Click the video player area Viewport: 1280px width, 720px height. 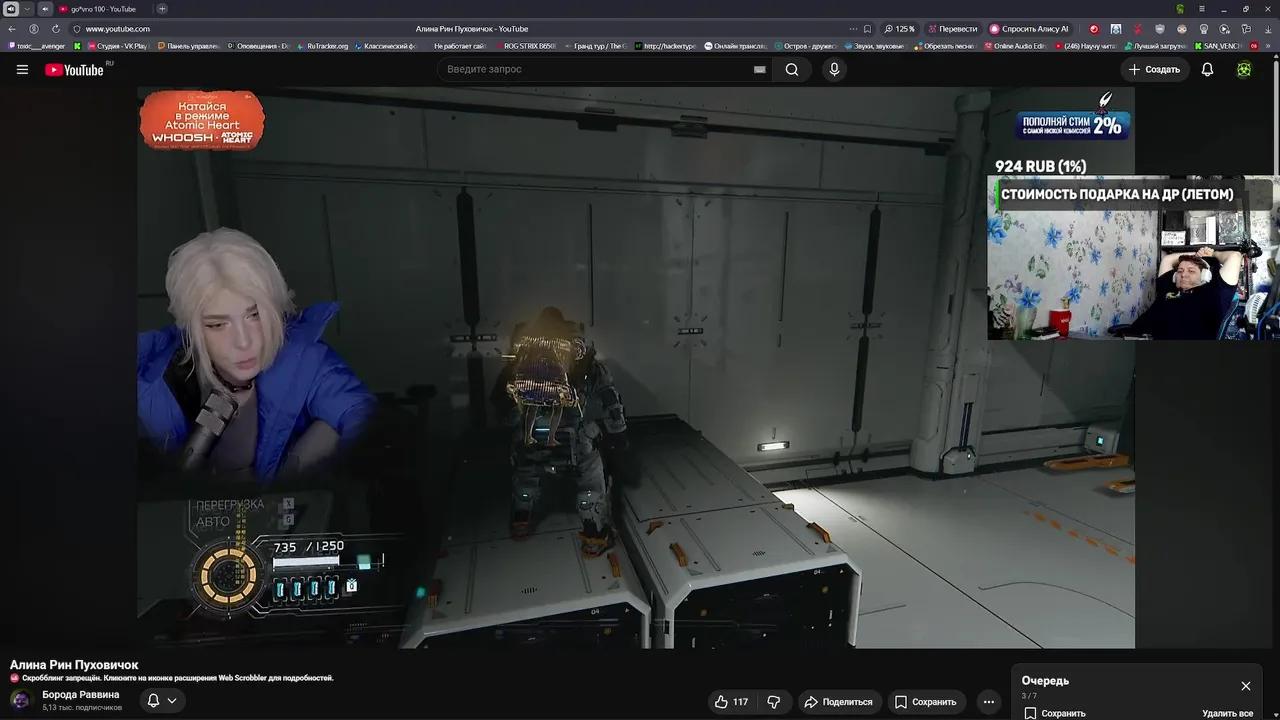(636, 368)
